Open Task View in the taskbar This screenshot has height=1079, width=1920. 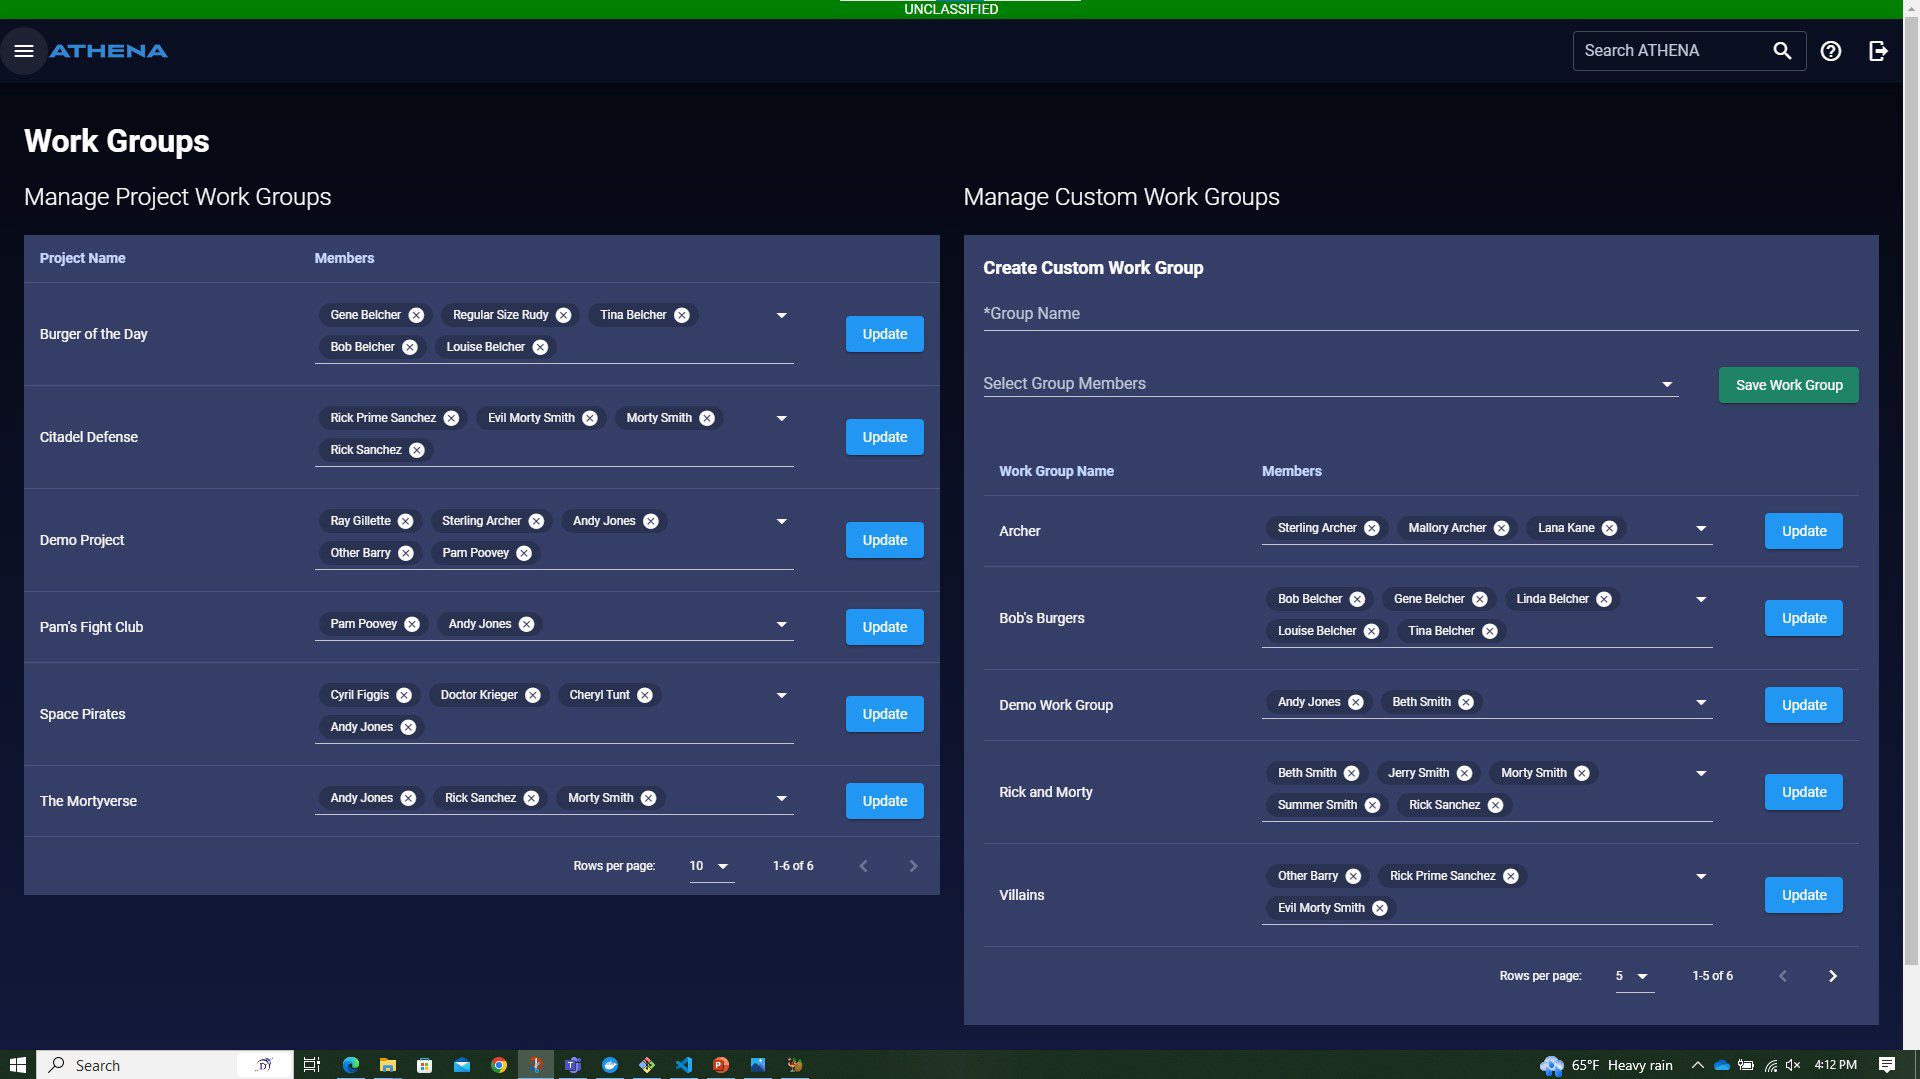click(x=312, y=1065)
